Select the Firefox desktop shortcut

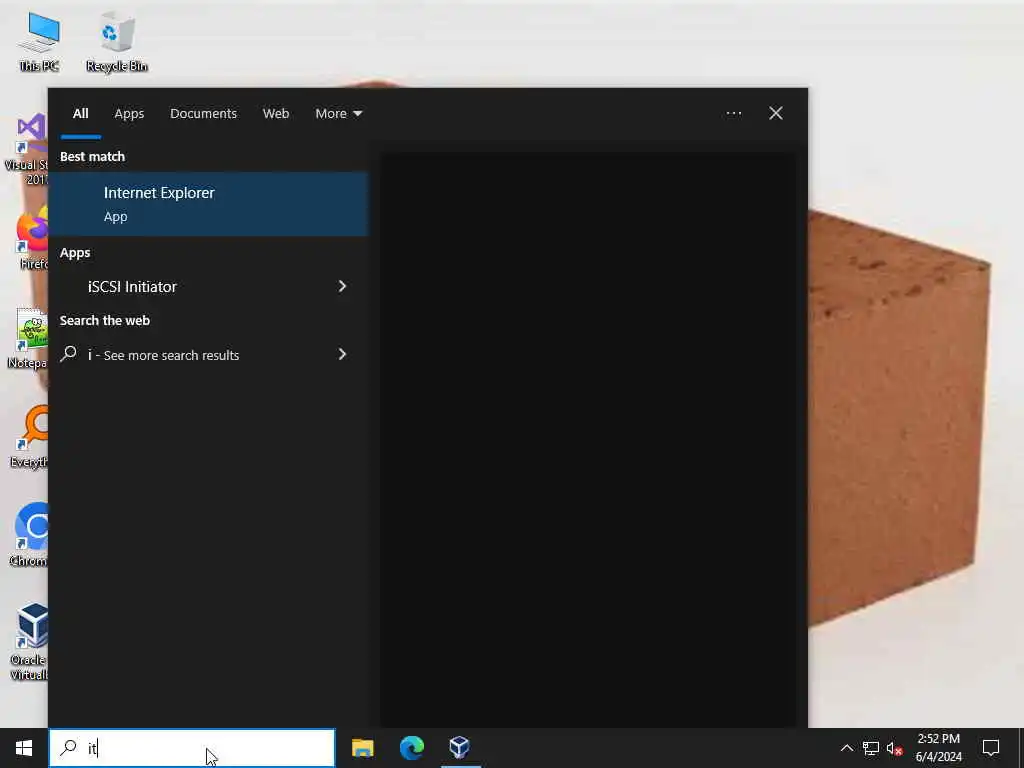point(31,238)
